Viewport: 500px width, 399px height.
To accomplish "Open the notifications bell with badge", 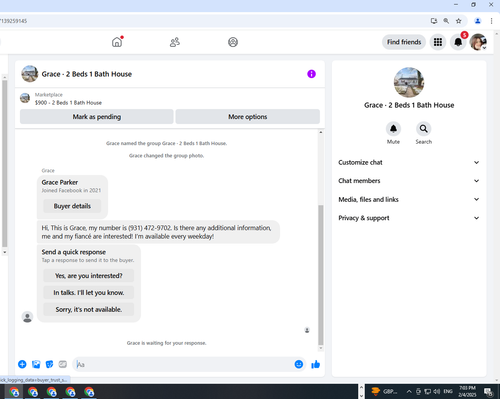I will click(x=458, y=42).
